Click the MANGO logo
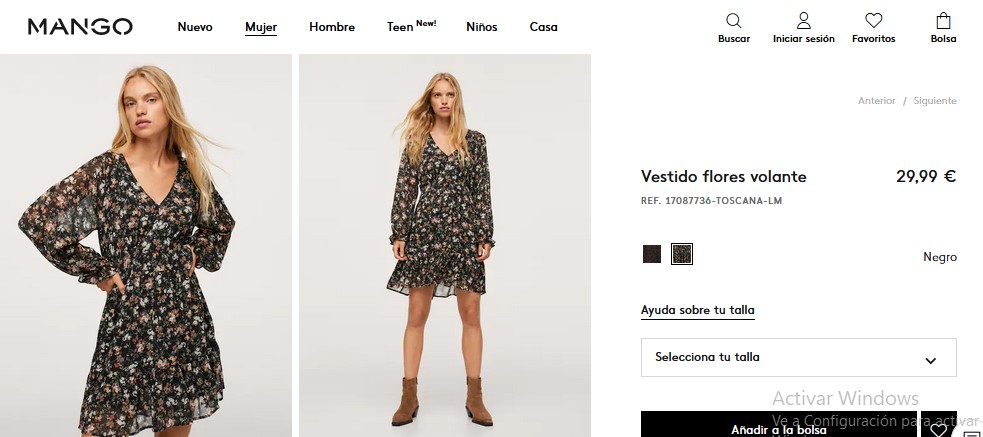 [x=80, y=27]
